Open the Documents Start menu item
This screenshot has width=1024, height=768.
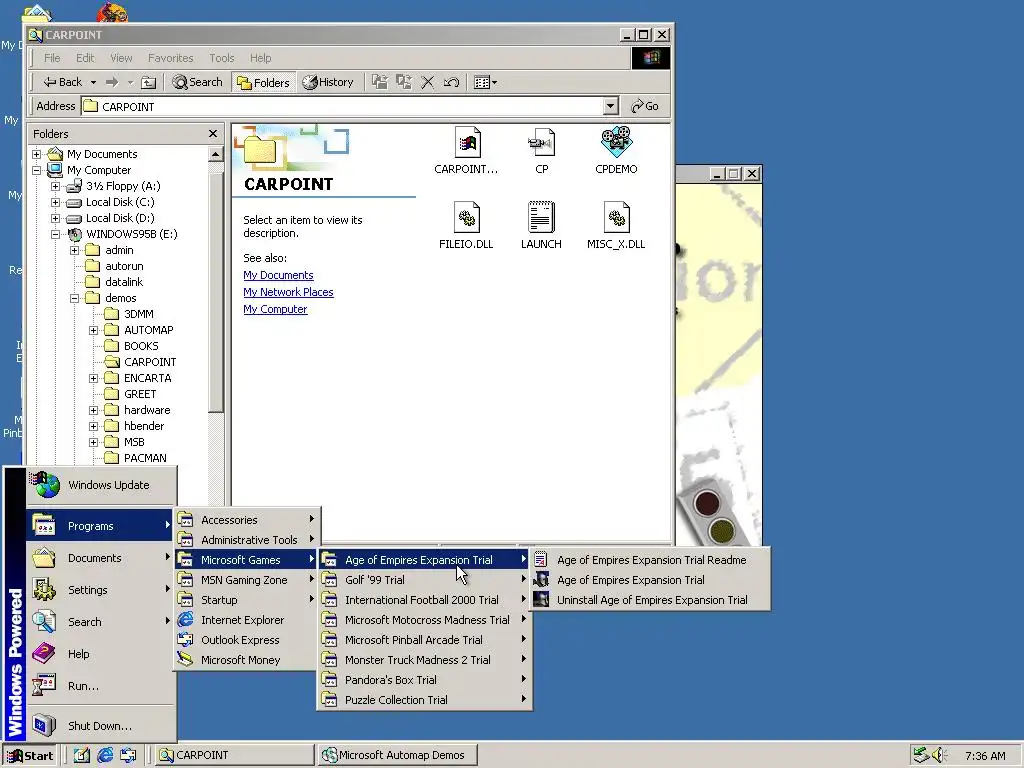(101, 558)
